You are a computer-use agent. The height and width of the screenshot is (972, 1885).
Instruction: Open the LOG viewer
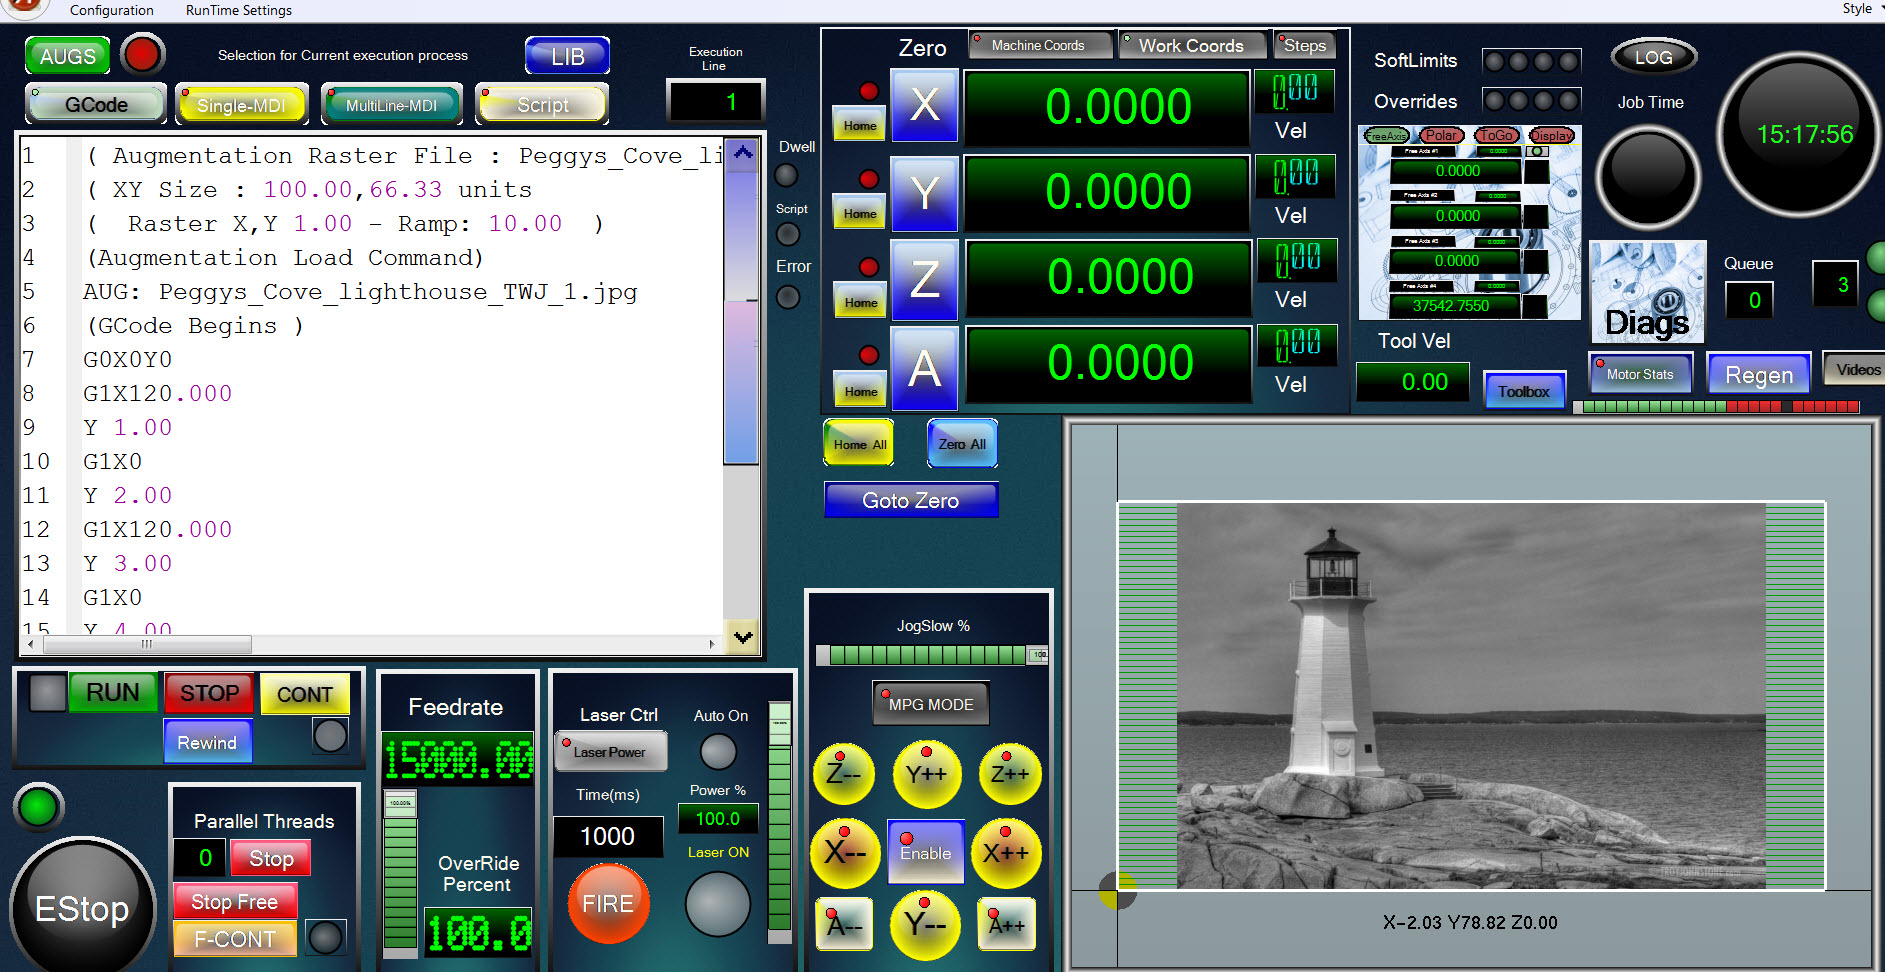click(x=1653, y=58)
